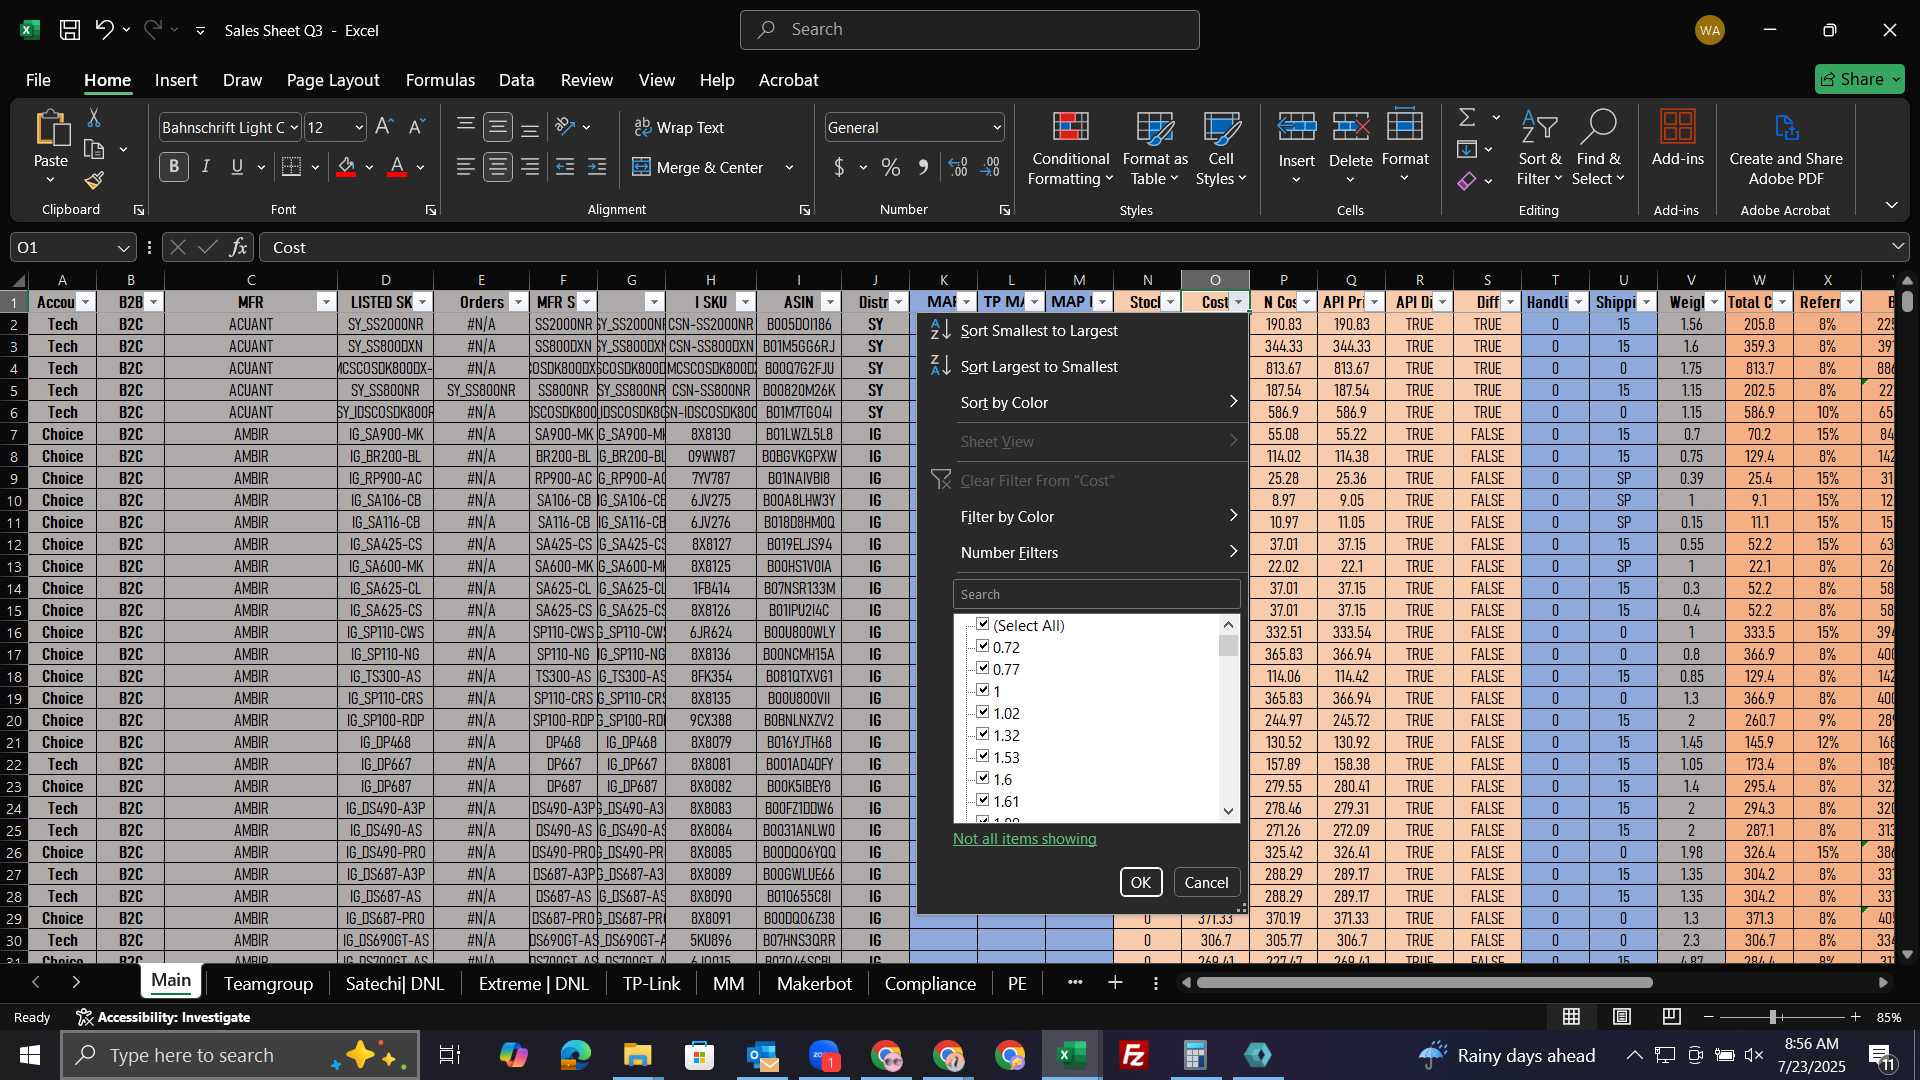
Task: Click Insert cells icon
Action: click(x=1297, y=127)
